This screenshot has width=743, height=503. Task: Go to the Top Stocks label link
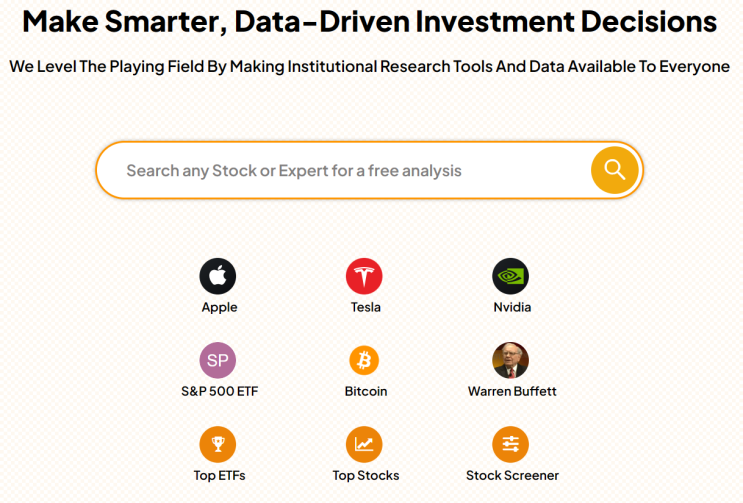365,475
